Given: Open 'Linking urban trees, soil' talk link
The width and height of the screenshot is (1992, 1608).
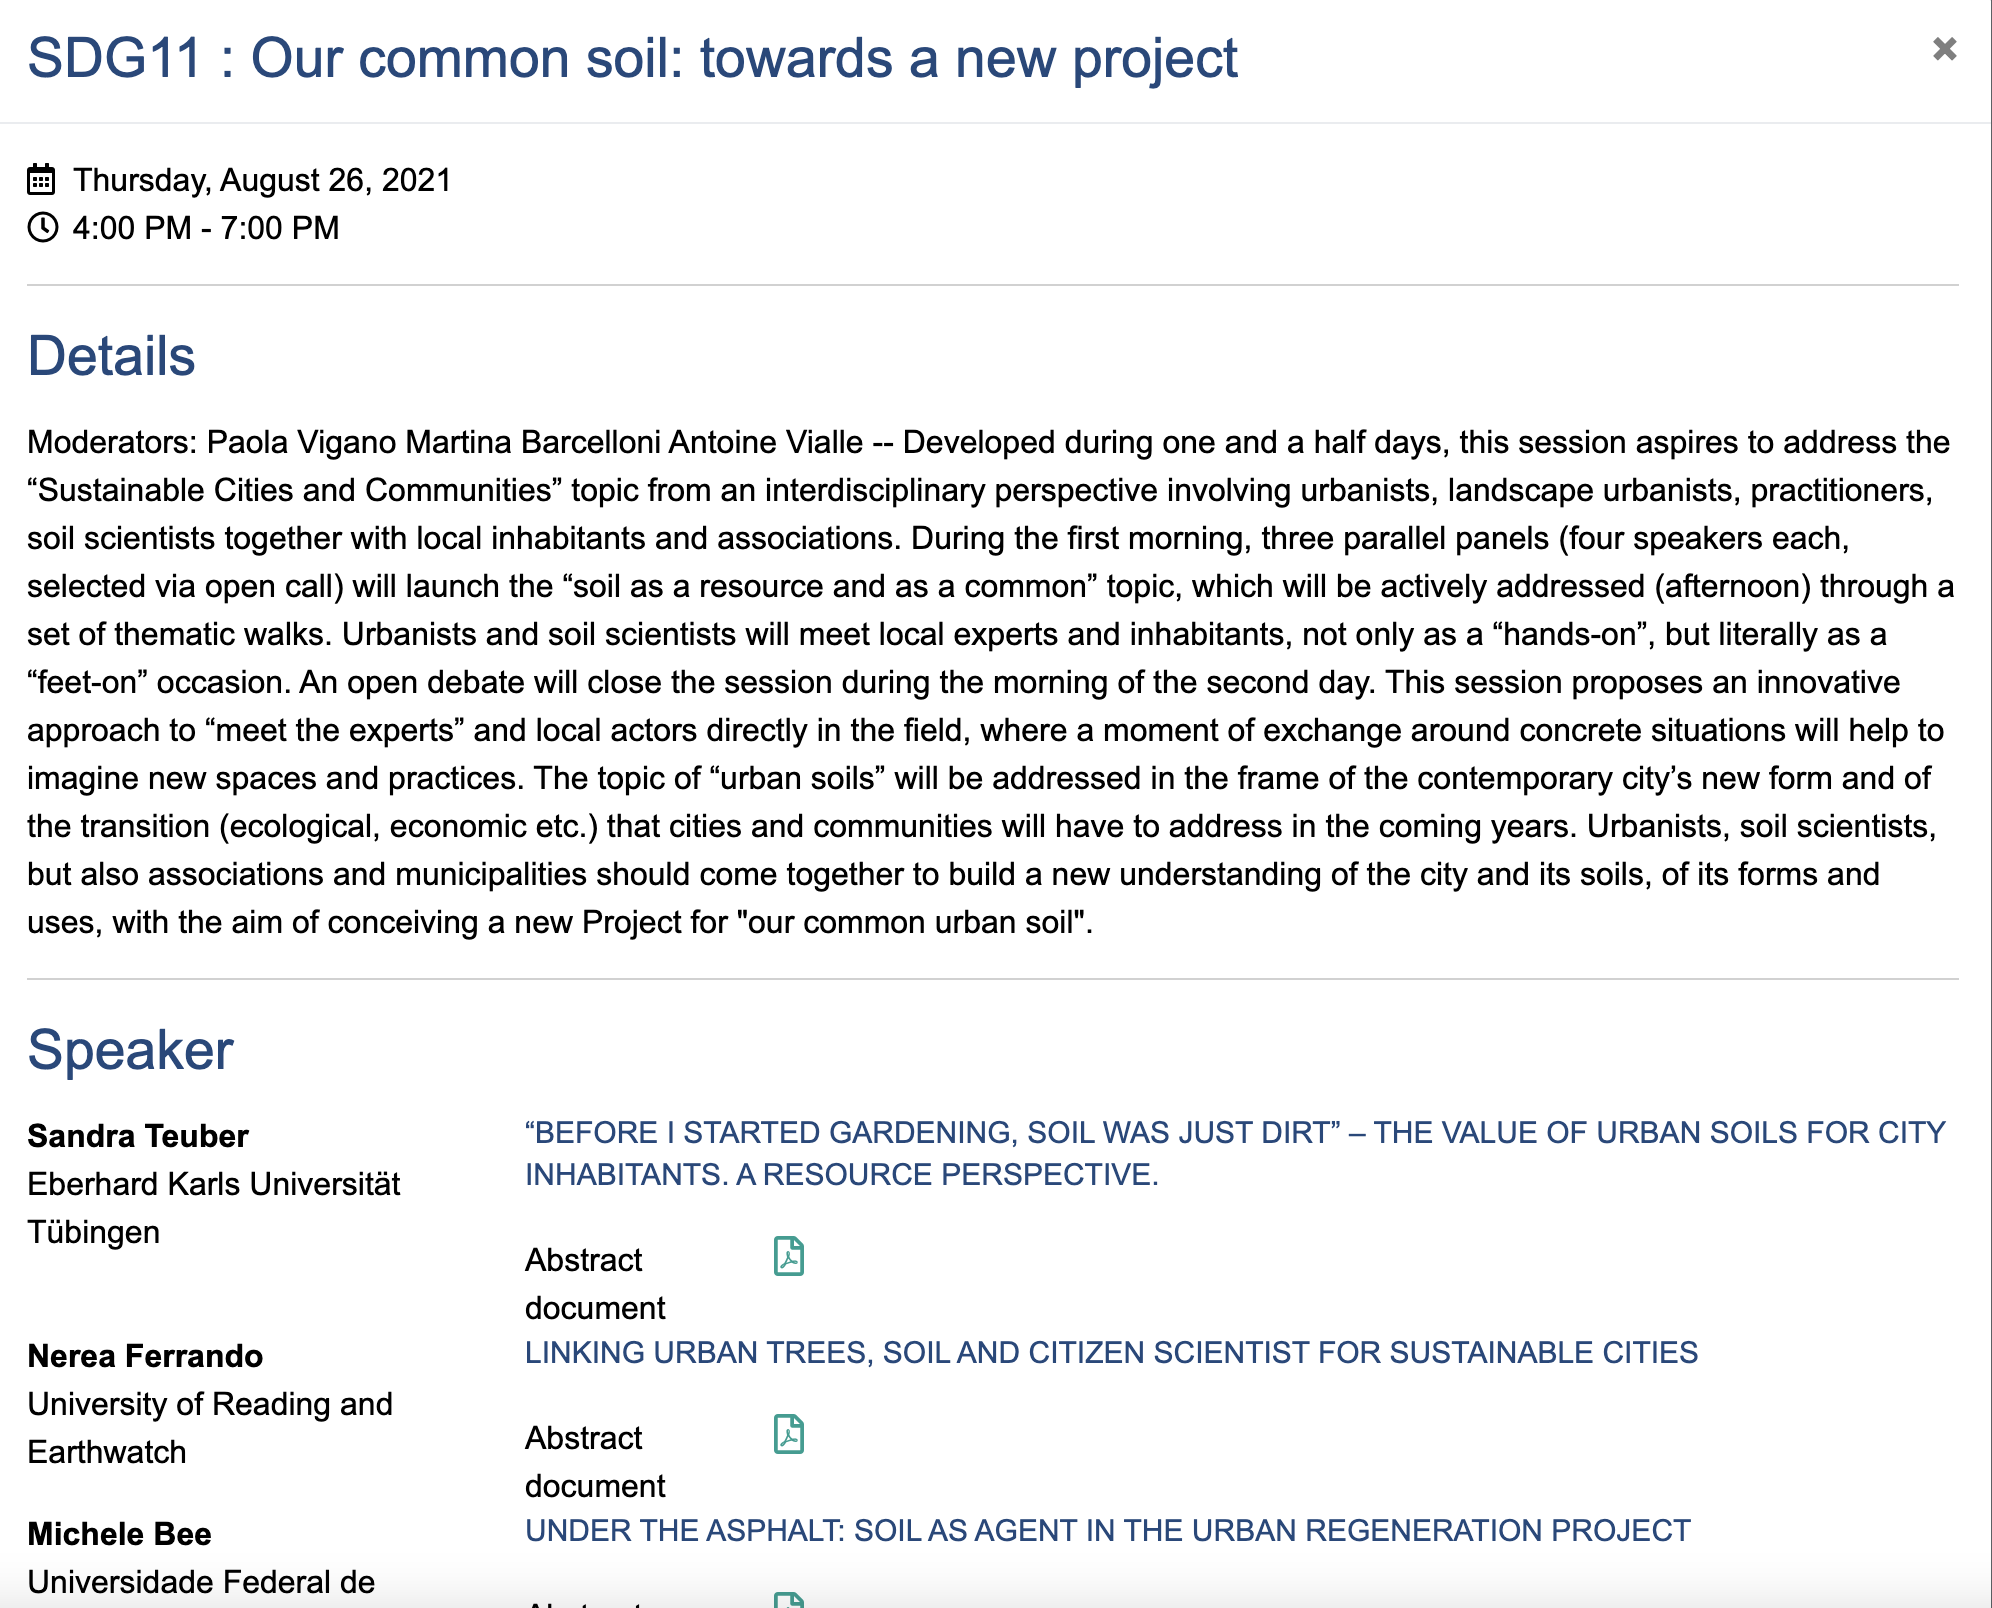Looking at the screenshot, I should click(1111, 1352).
